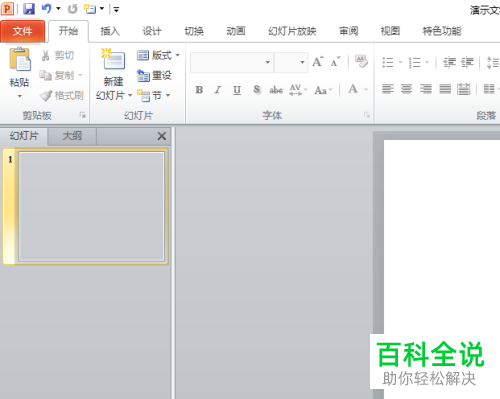Switch to the 设计 (Design) tab

tap(152, 31)
